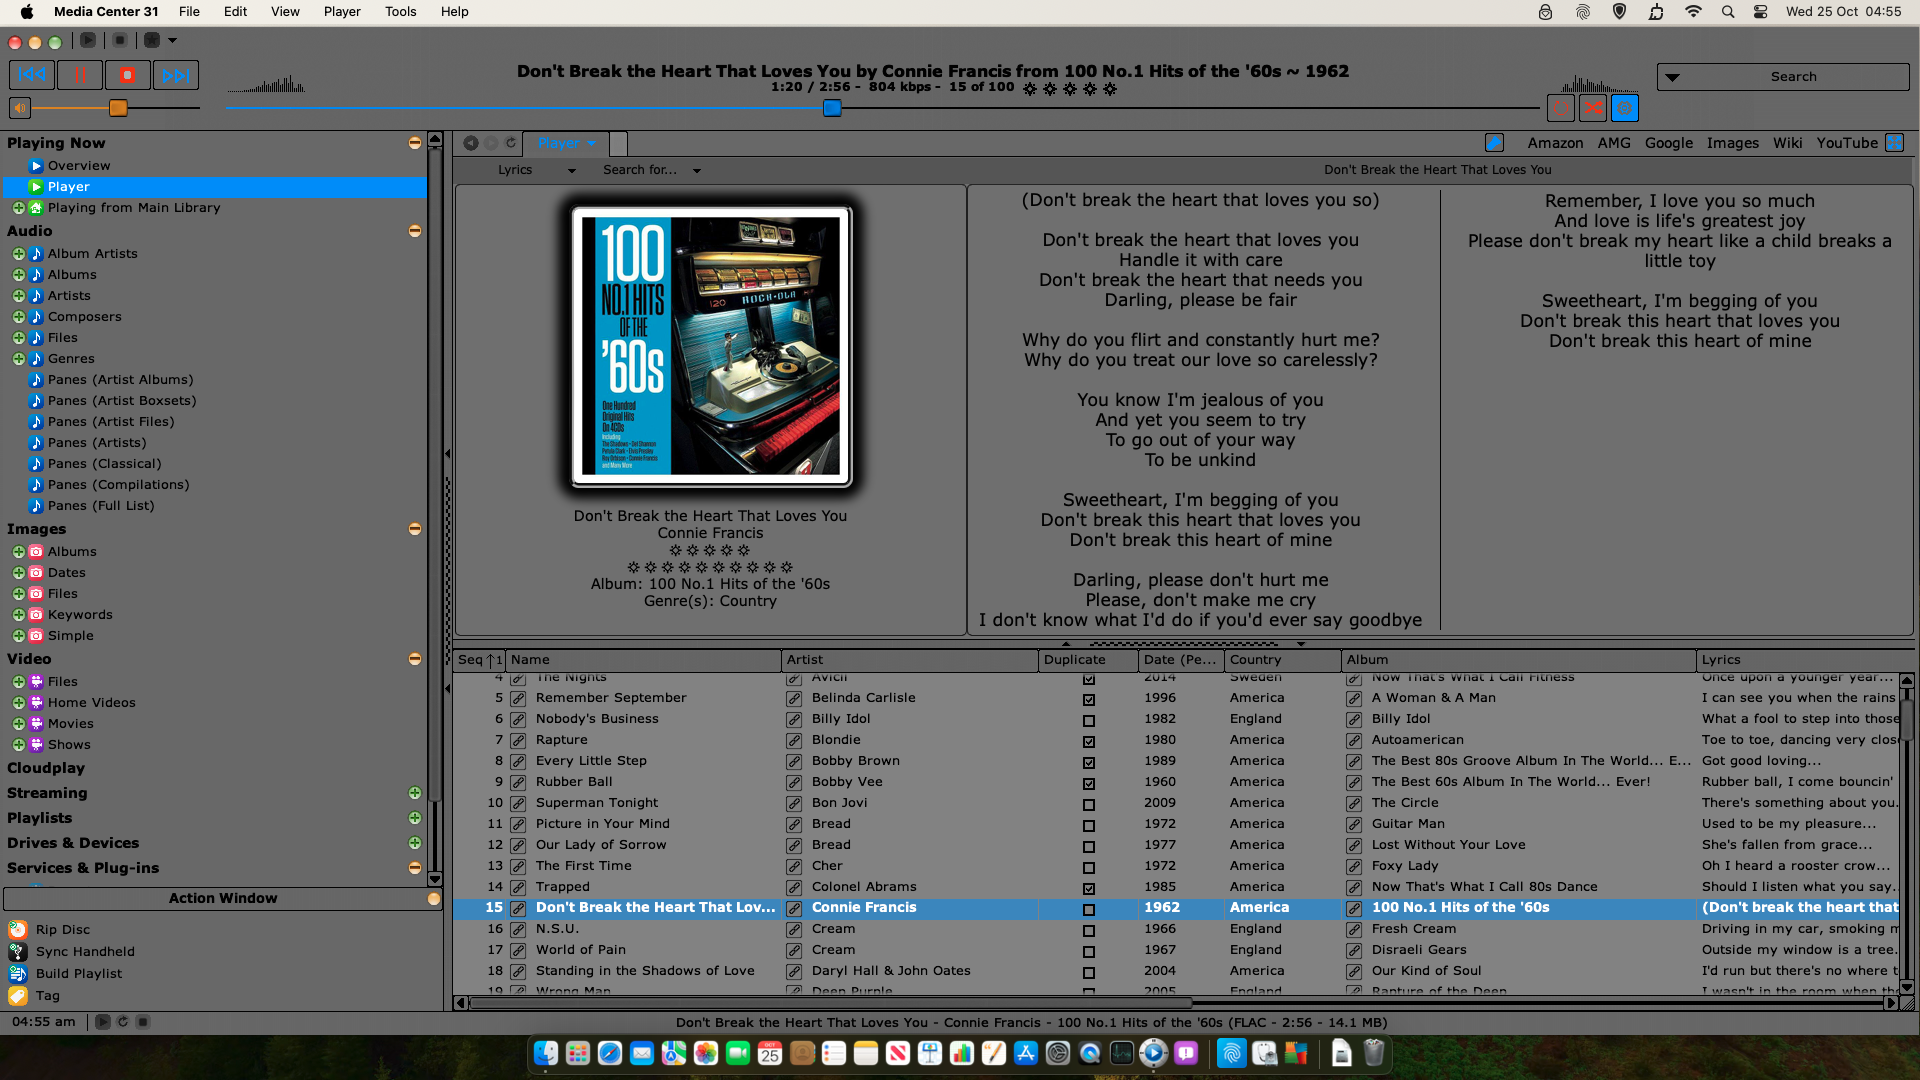Toggle Duplicate checkbox for Every Little Step
1920x1080 pixels.
pos(1089,763)
